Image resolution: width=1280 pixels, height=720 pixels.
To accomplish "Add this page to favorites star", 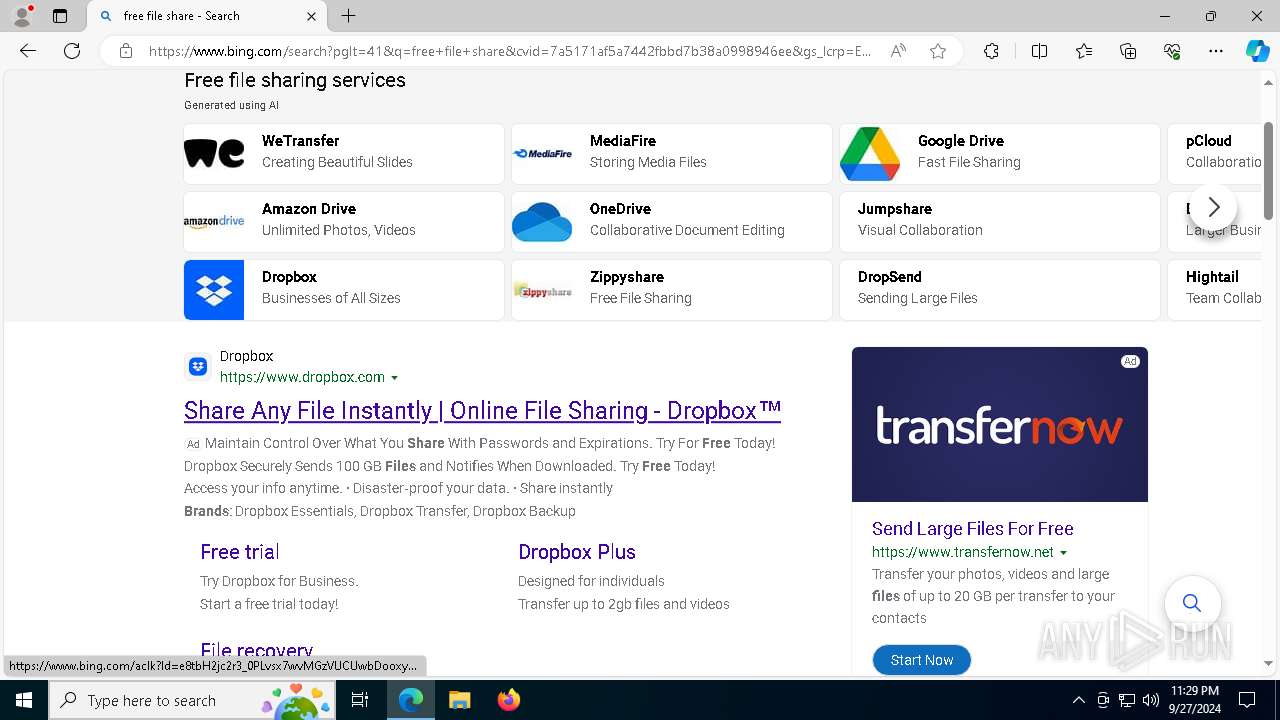I will point(938,51).
